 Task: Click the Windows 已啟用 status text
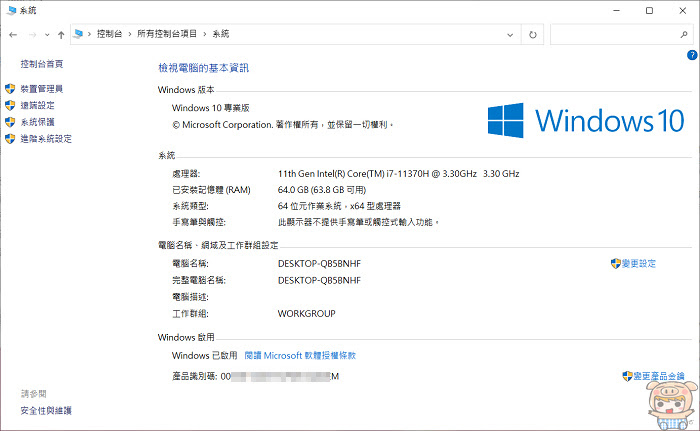tap(204, 356)
